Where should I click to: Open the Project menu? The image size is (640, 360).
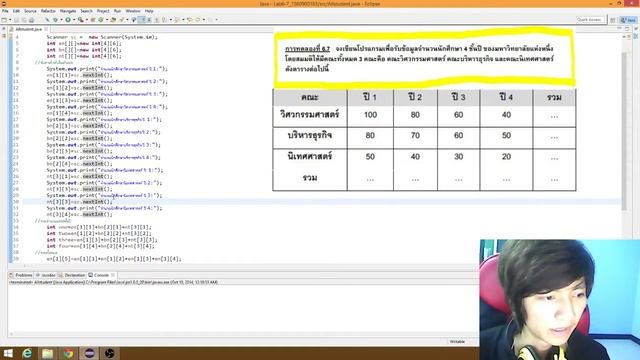click(x=103, y=11)
